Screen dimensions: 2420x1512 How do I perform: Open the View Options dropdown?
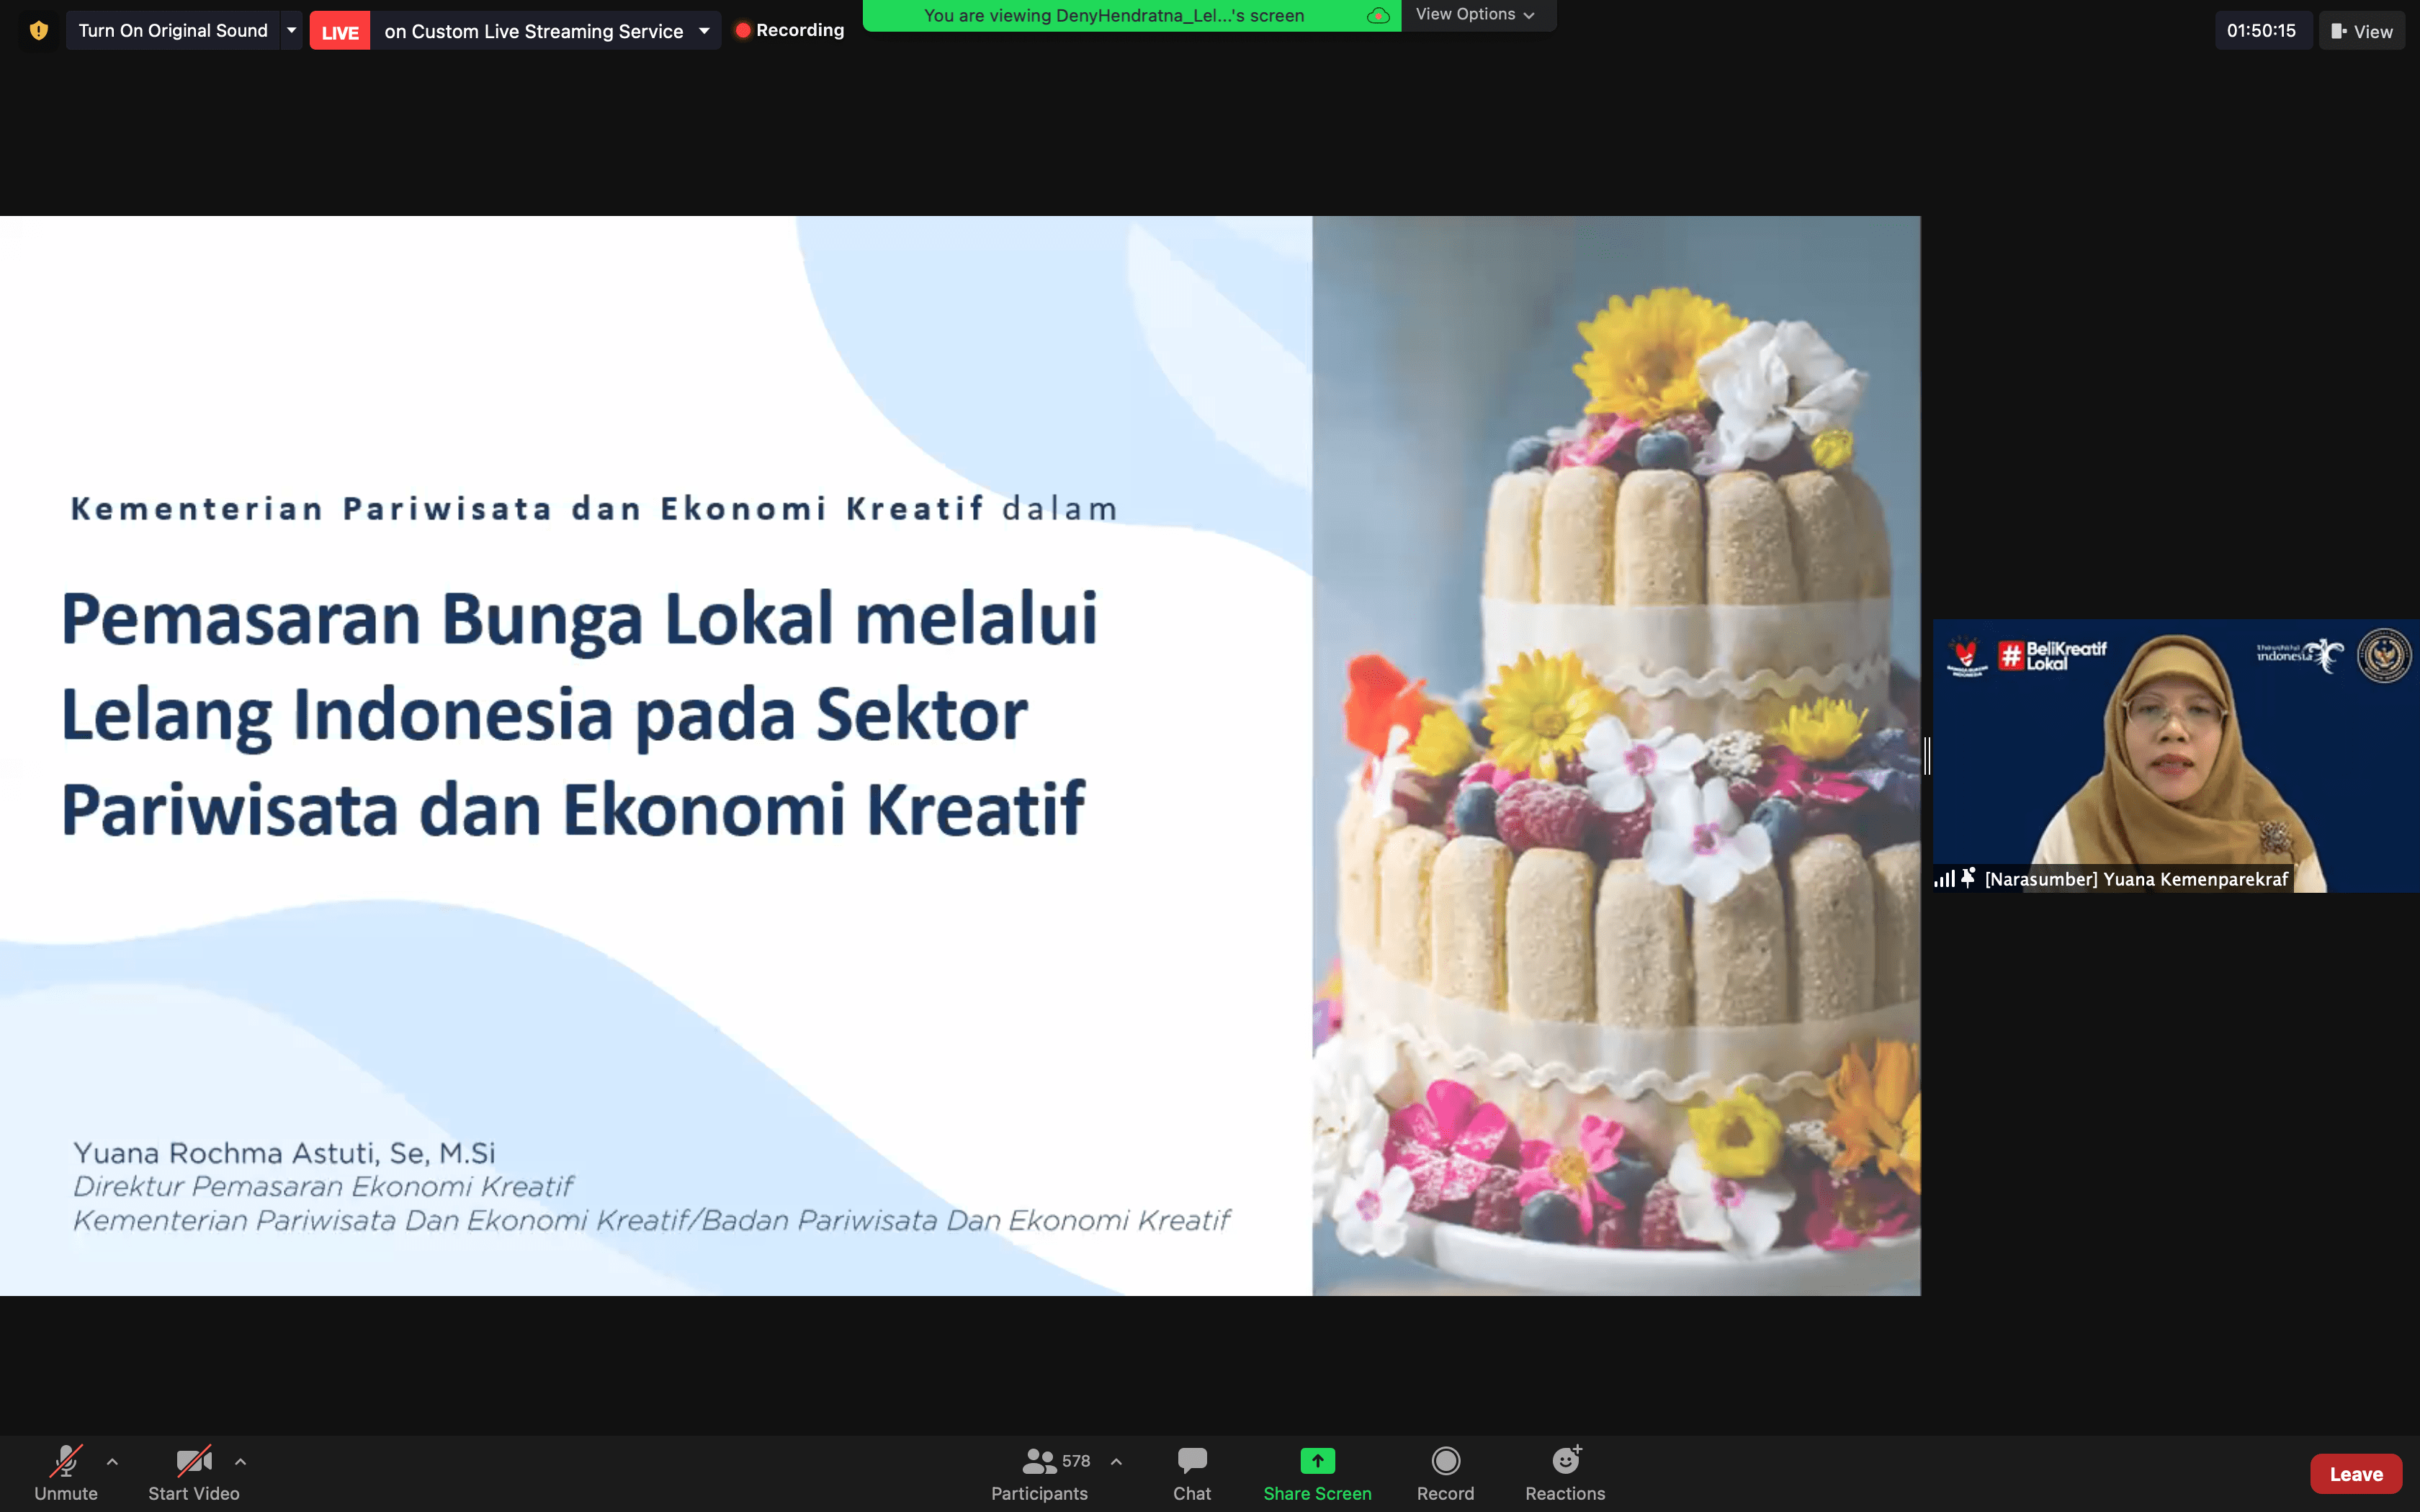(1475, 15)
